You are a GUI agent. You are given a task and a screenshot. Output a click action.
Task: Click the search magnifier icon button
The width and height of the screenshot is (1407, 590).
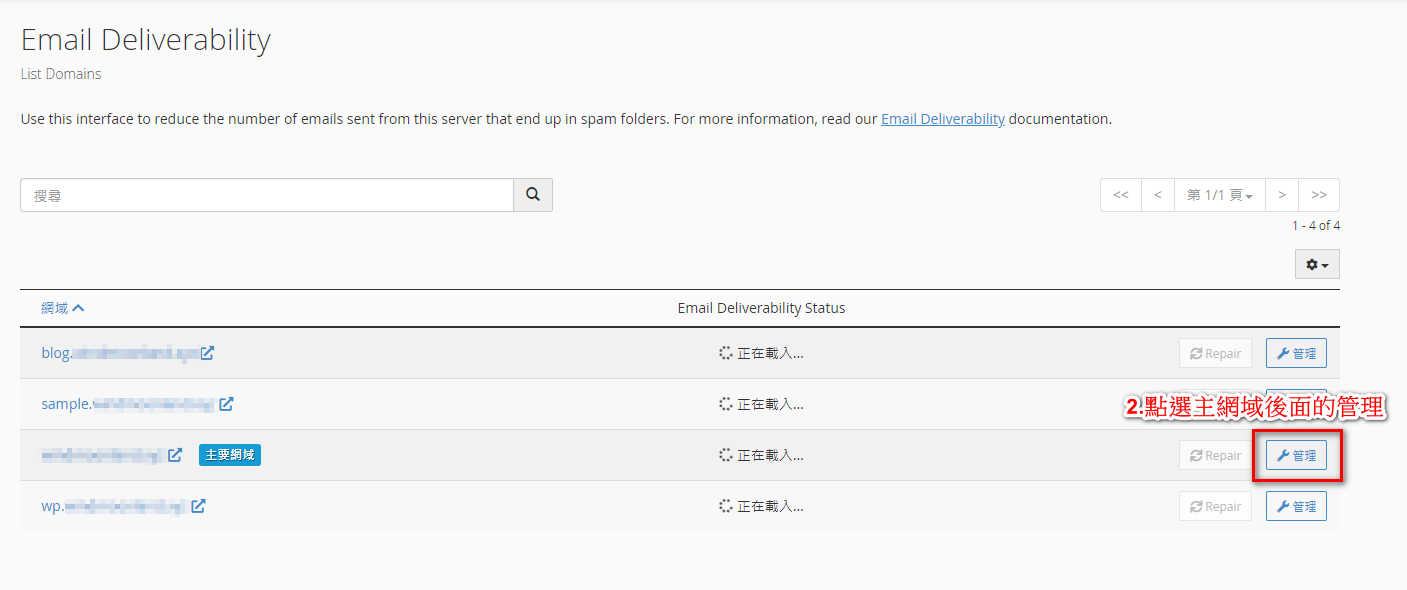click(533, 195)
